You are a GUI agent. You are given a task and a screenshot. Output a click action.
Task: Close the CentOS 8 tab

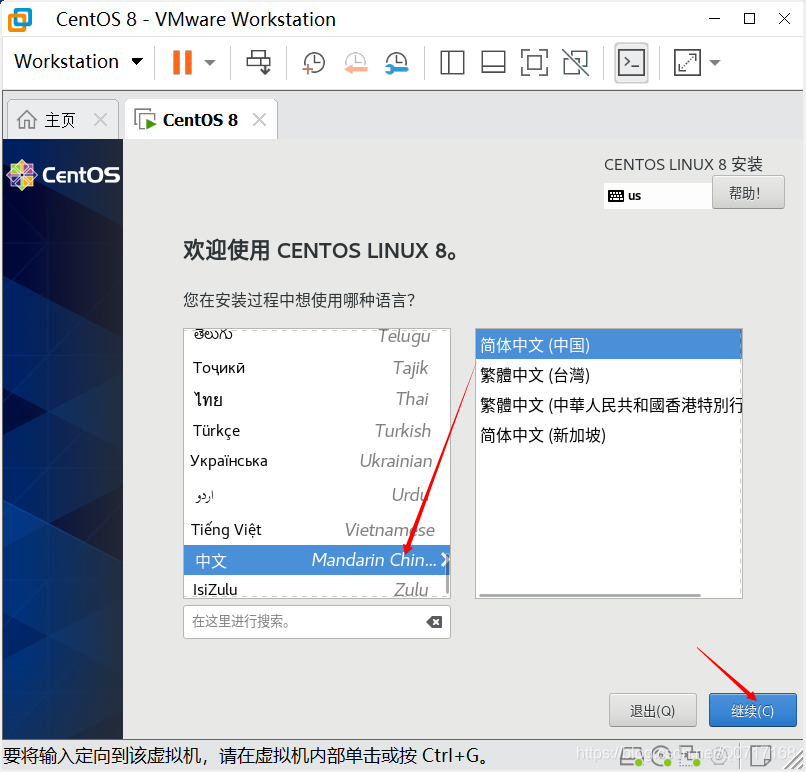tap(260, 120)
